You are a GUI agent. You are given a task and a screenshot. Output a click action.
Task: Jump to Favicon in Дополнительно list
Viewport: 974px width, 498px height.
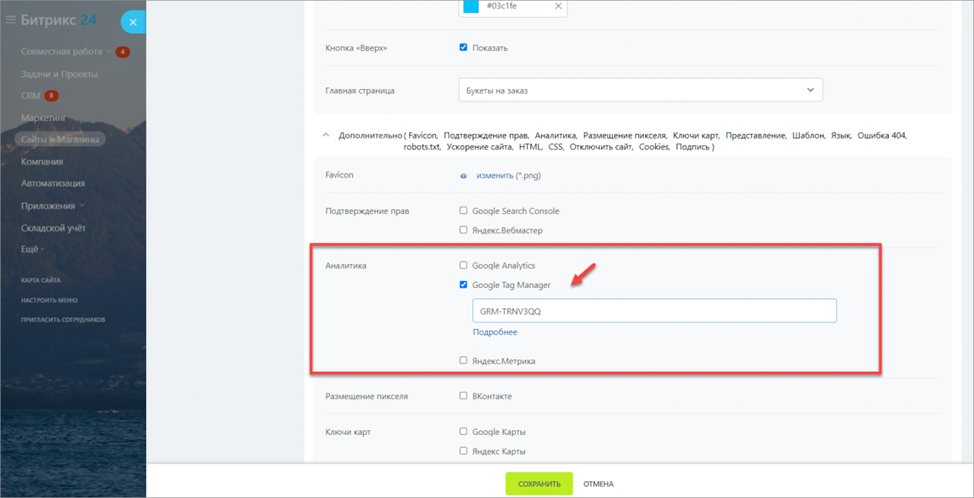point(423,135)
